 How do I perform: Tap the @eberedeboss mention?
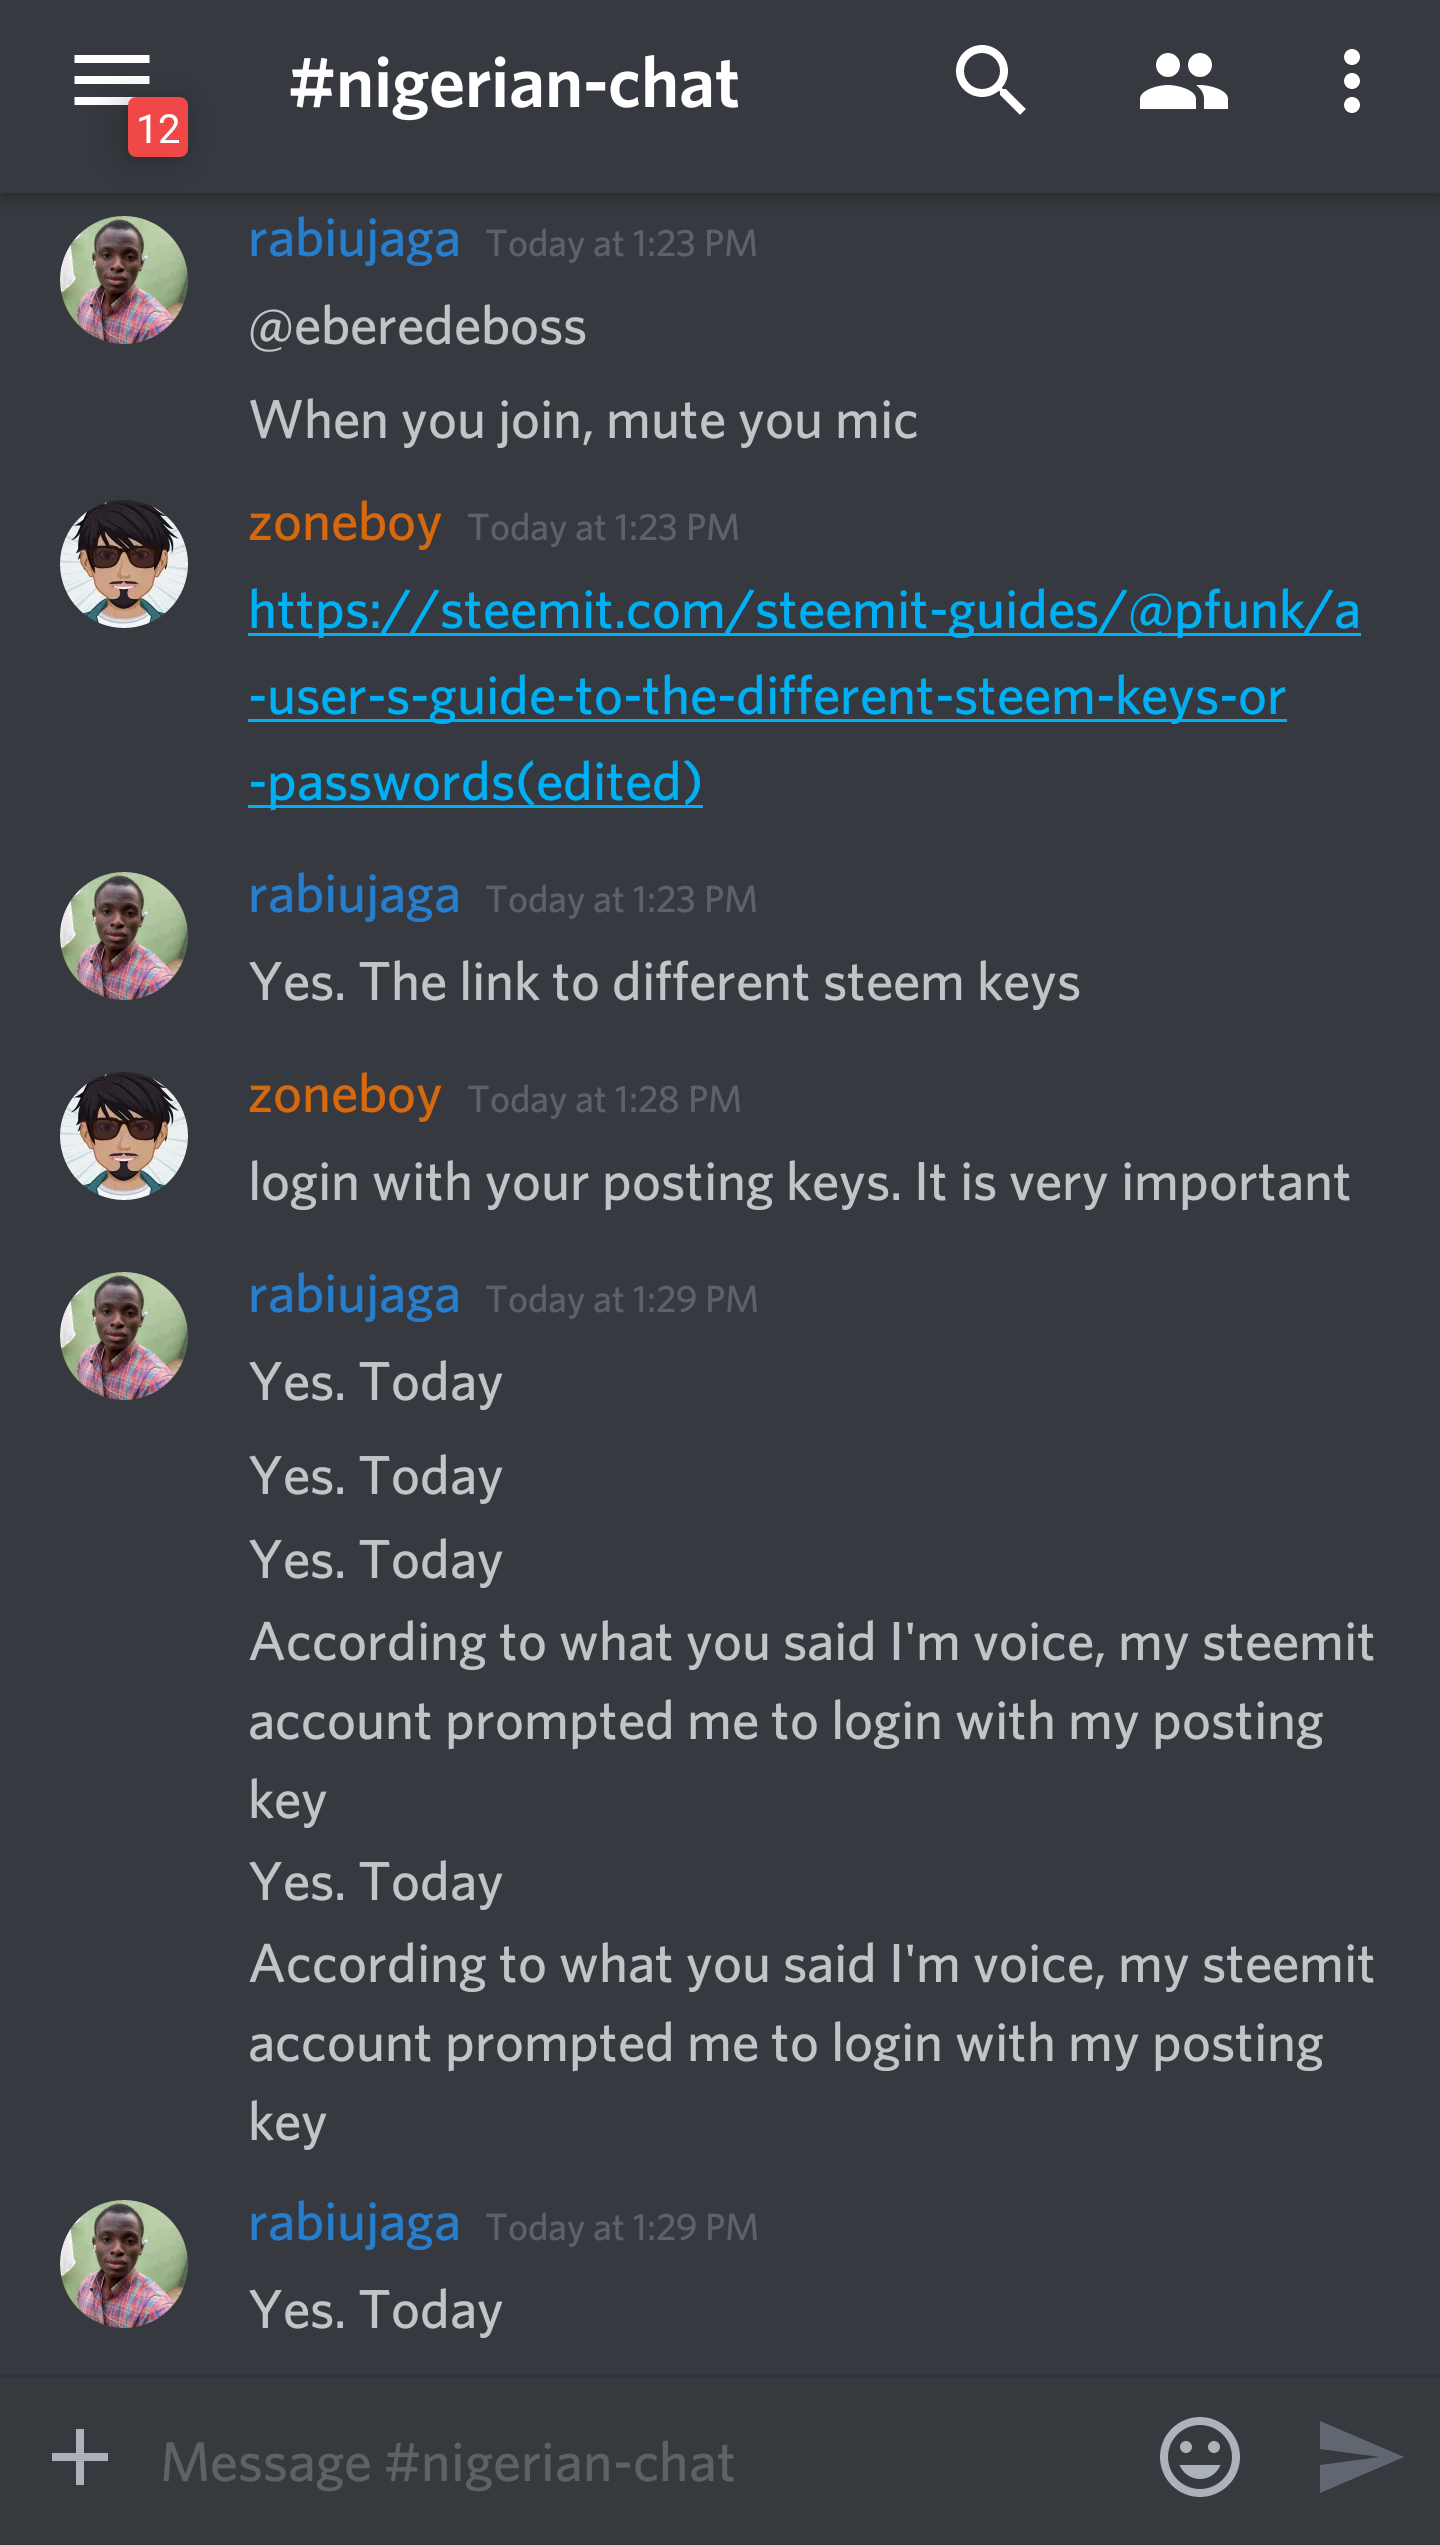(418, 328)
